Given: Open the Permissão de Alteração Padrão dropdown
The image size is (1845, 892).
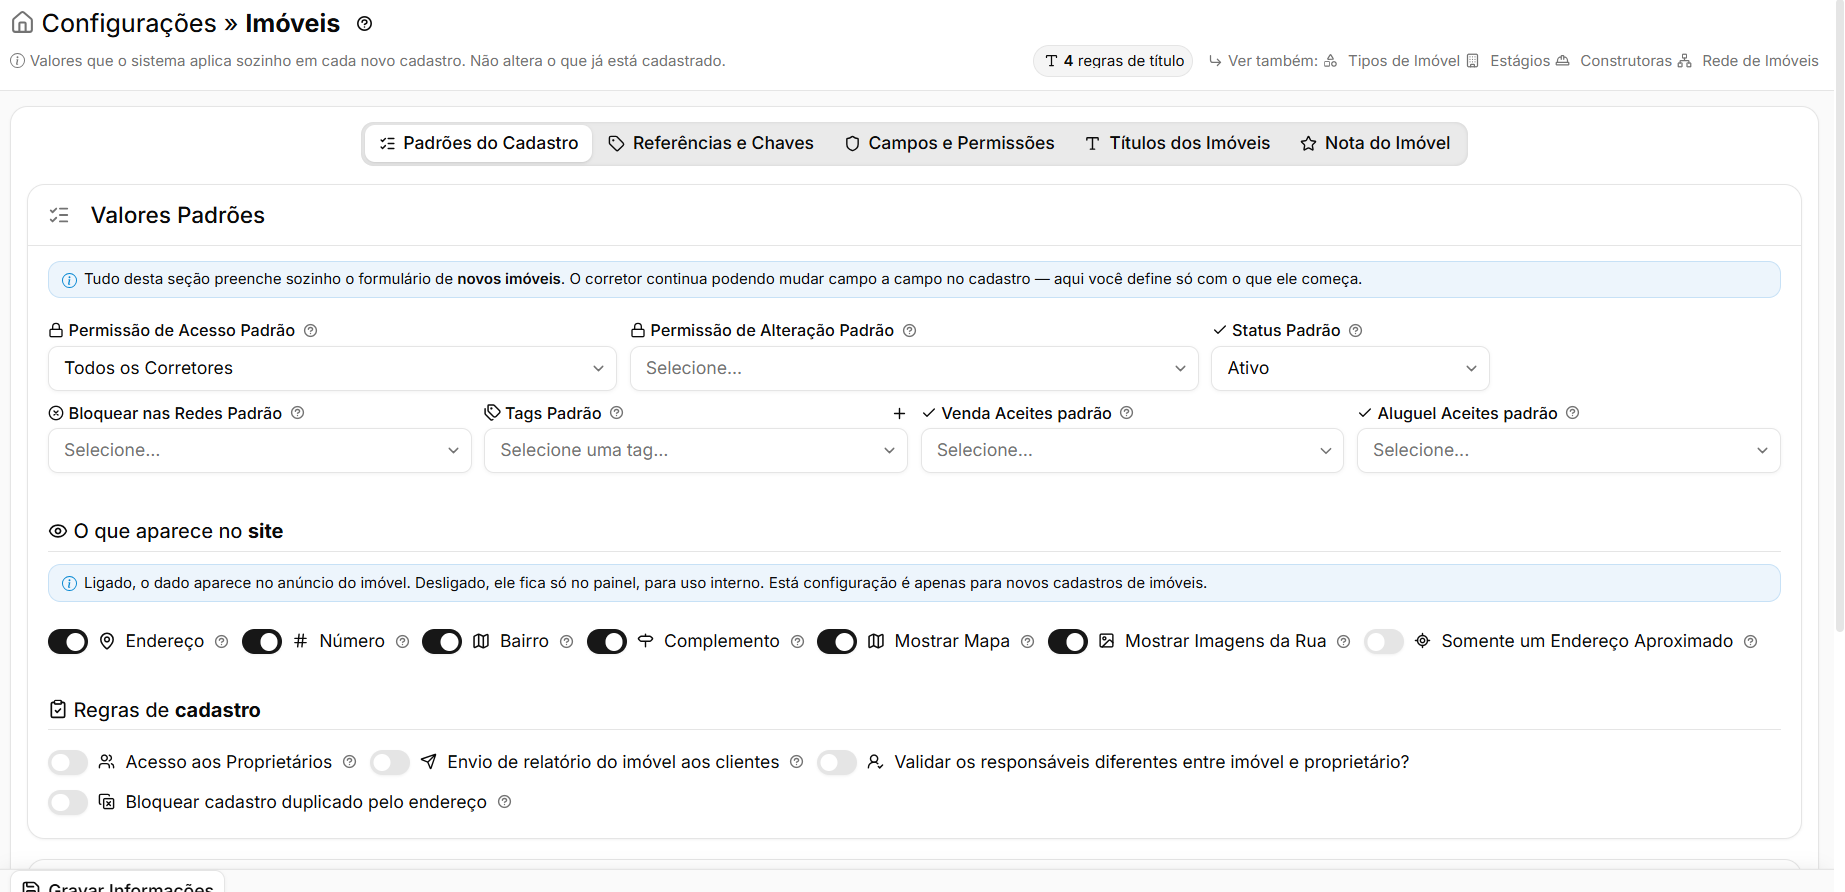Looking at the screenshot, I should coord(914,368).
